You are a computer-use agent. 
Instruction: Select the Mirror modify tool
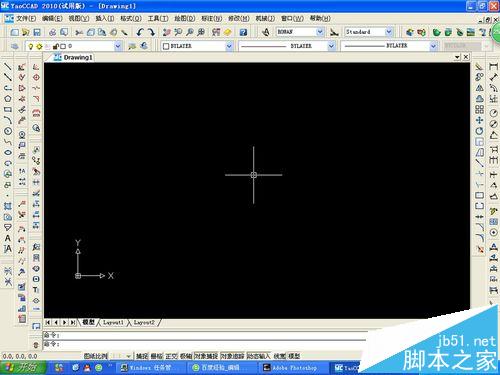[x=479, y=88]
